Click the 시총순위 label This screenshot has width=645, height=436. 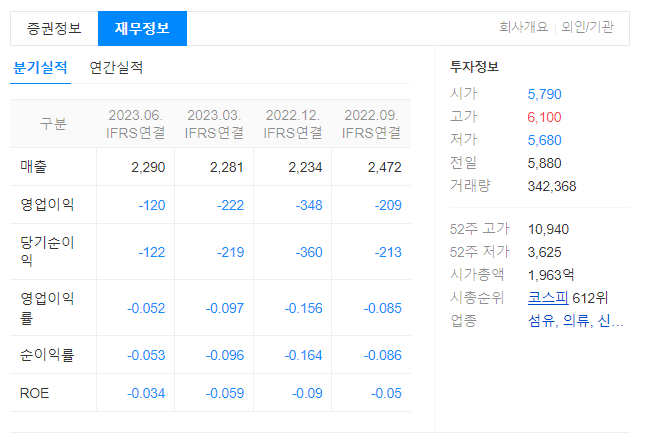click(477, 298)
